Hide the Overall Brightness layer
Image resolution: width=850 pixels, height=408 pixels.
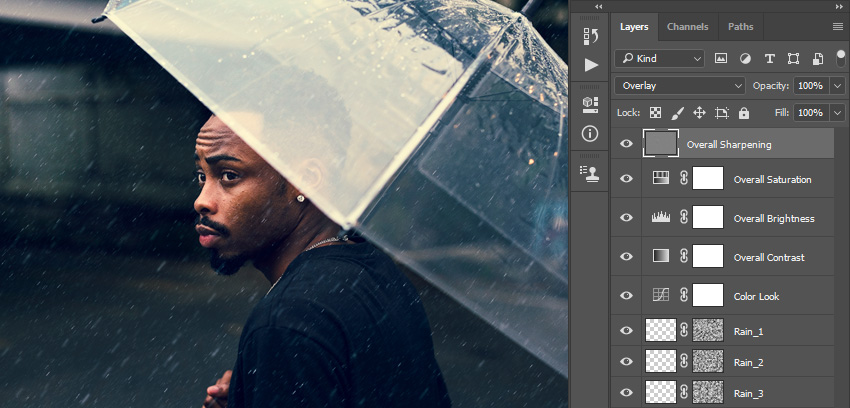point(626,217)
